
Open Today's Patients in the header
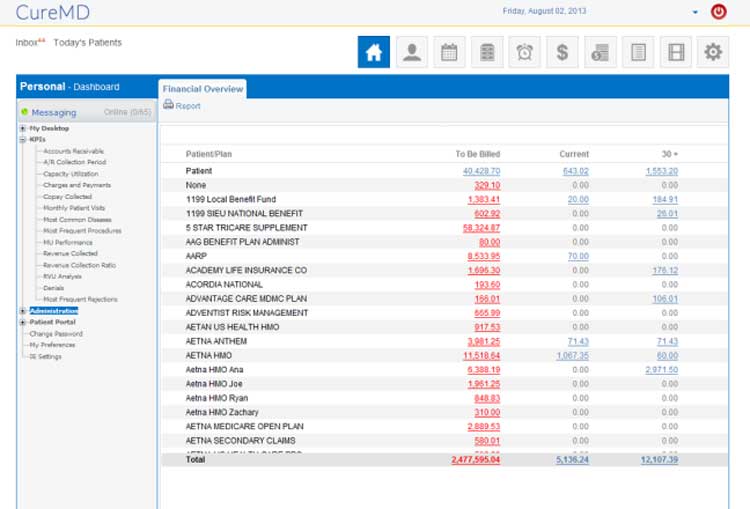click(88, 42)
